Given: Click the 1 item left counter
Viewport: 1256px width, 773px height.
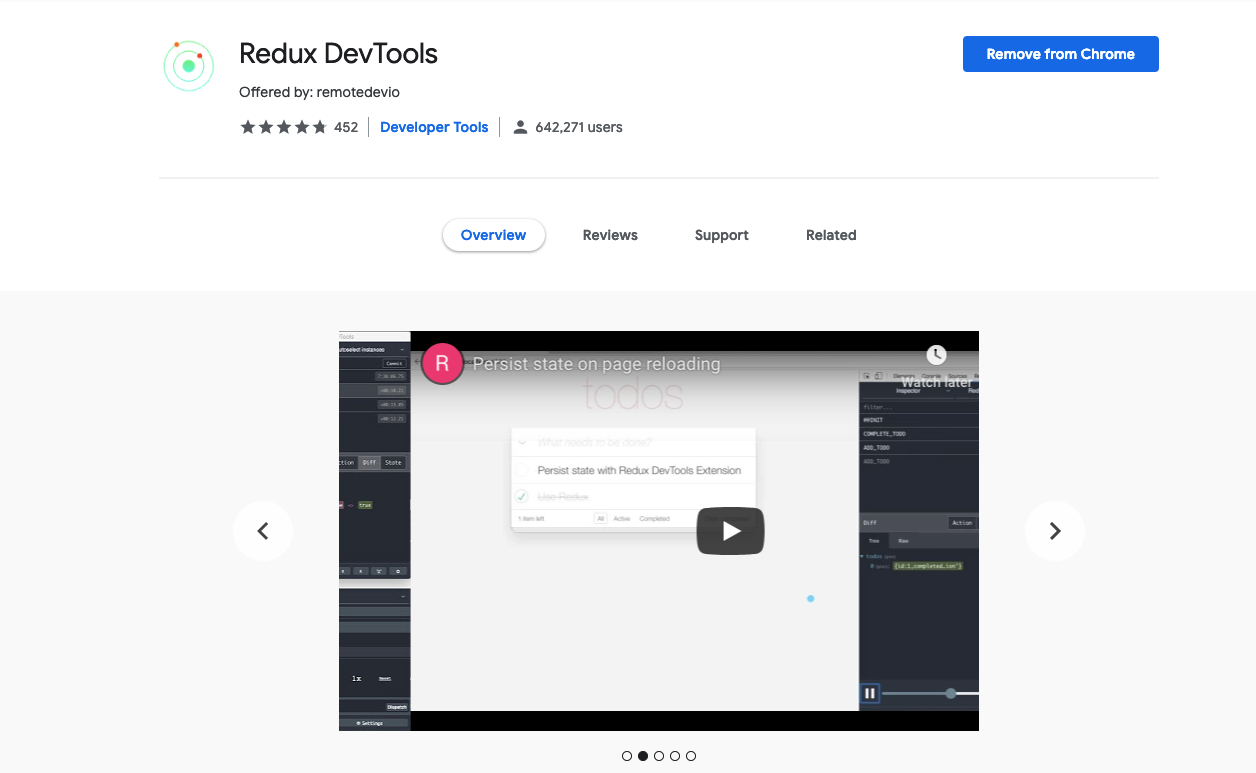Looking at the screenshot, I should pyautogui.click(x=531, y=518).
